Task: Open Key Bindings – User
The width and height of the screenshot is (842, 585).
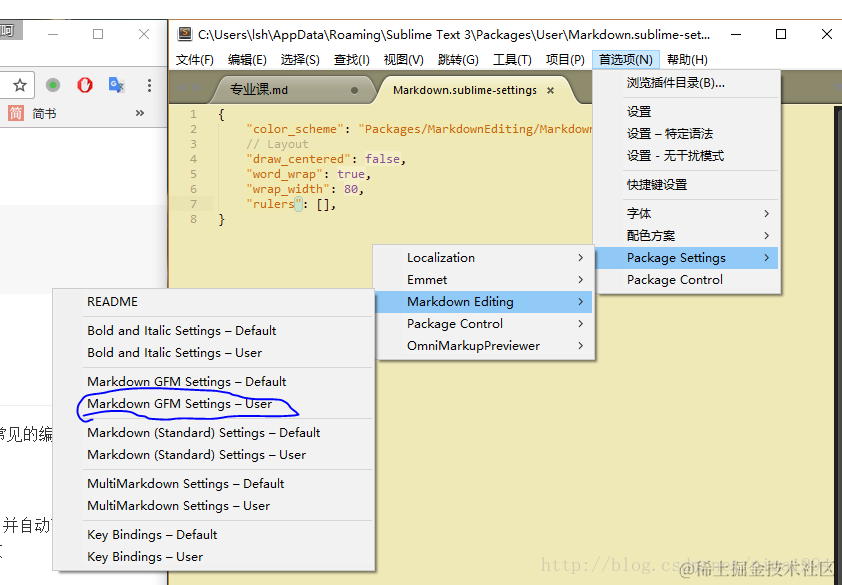Action: [214, 557]
